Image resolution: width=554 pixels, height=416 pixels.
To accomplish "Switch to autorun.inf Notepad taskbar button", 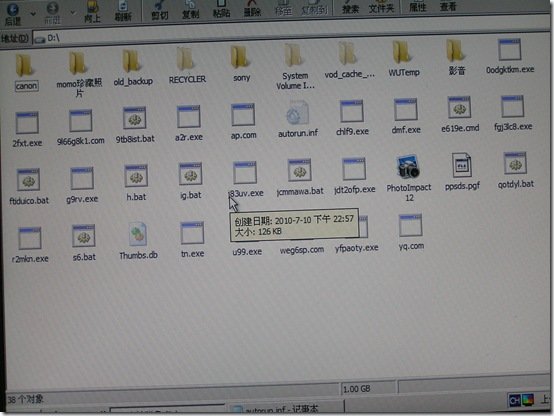I will (285, 409).
